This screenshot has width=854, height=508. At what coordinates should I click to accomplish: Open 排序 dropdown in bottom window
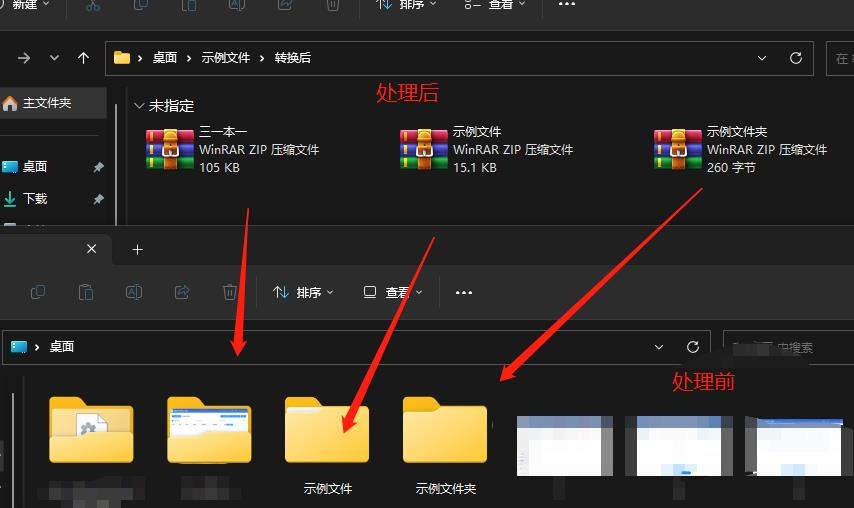303,292
